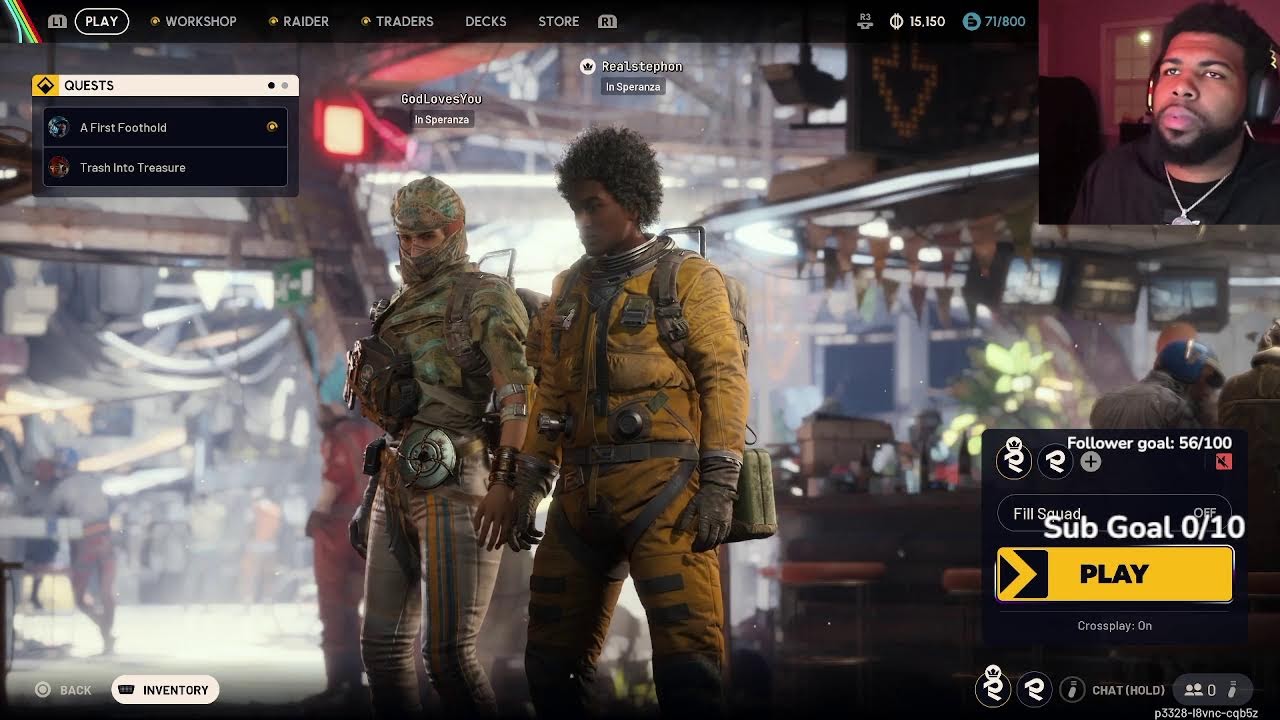Image resolution: width=1280 pixels, height=720 pixels.
Task: Click the In Speranza status under GodLovesYou
Action: point(441,120)
